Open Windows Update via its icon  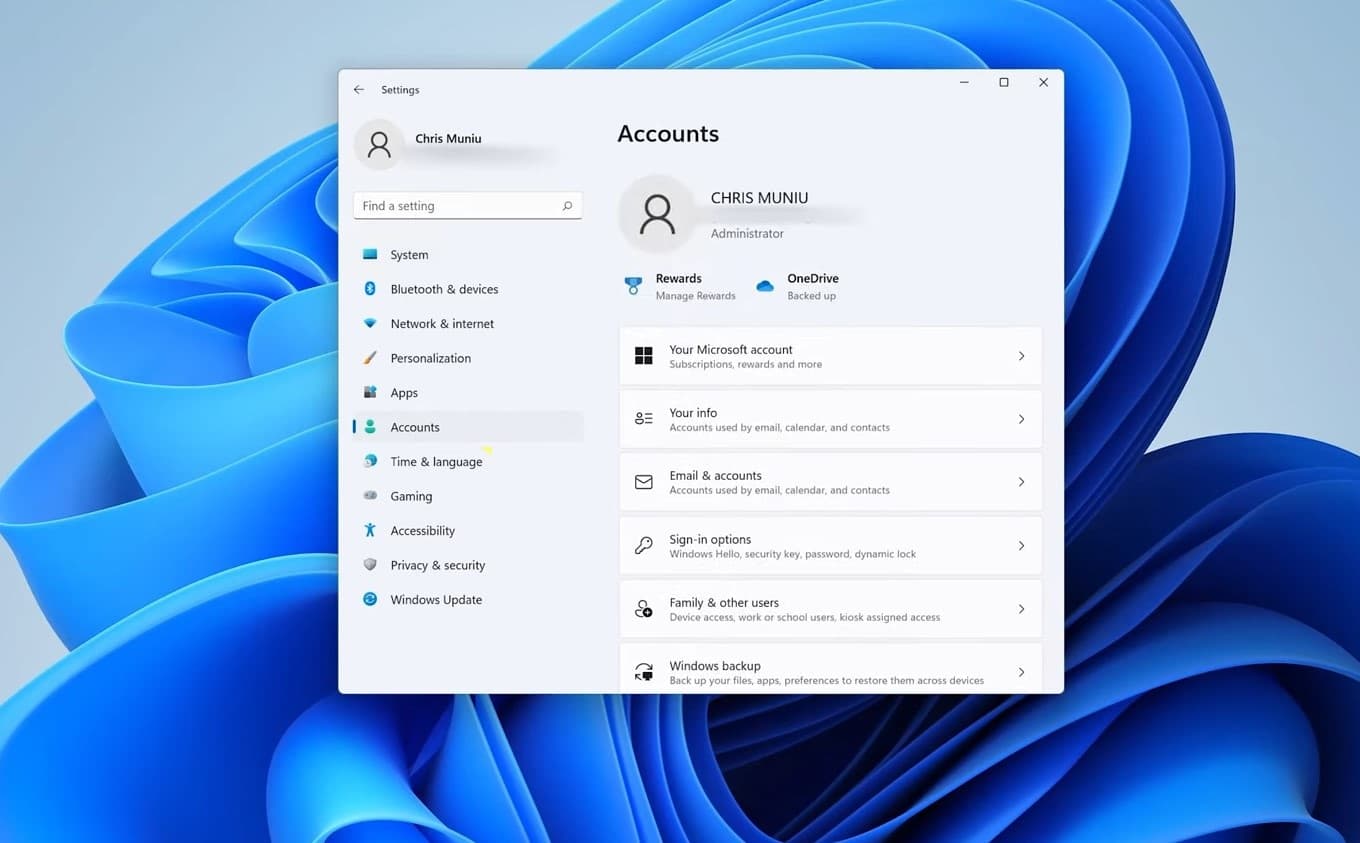pos(370,599)
